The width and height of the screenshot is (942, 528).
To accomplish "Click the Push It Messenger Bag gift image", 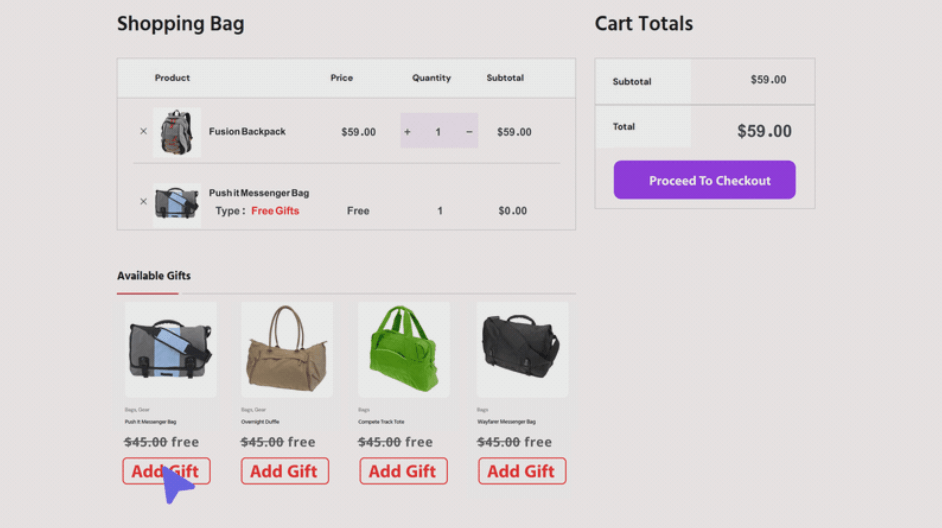I will point(170,349).
